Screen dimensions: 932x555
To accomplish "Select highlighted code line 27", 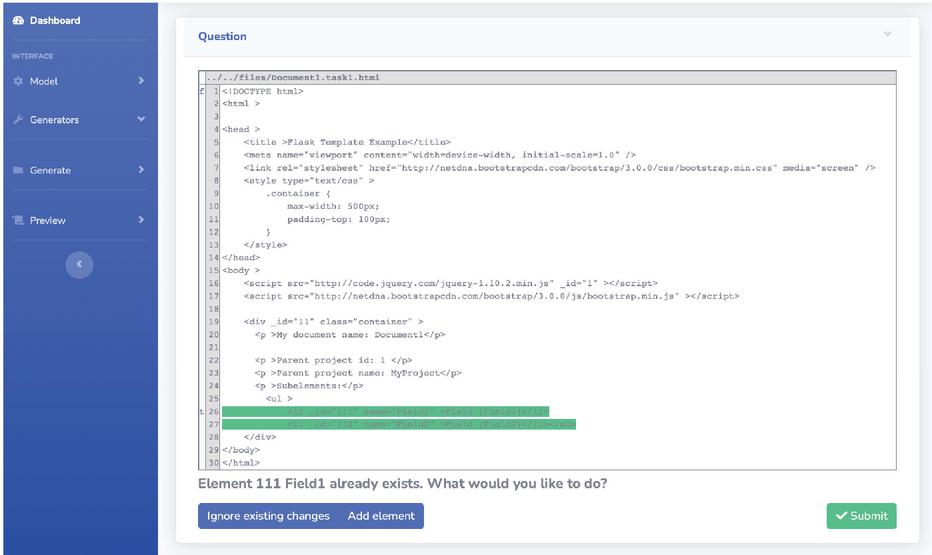I will coord(399,424).
